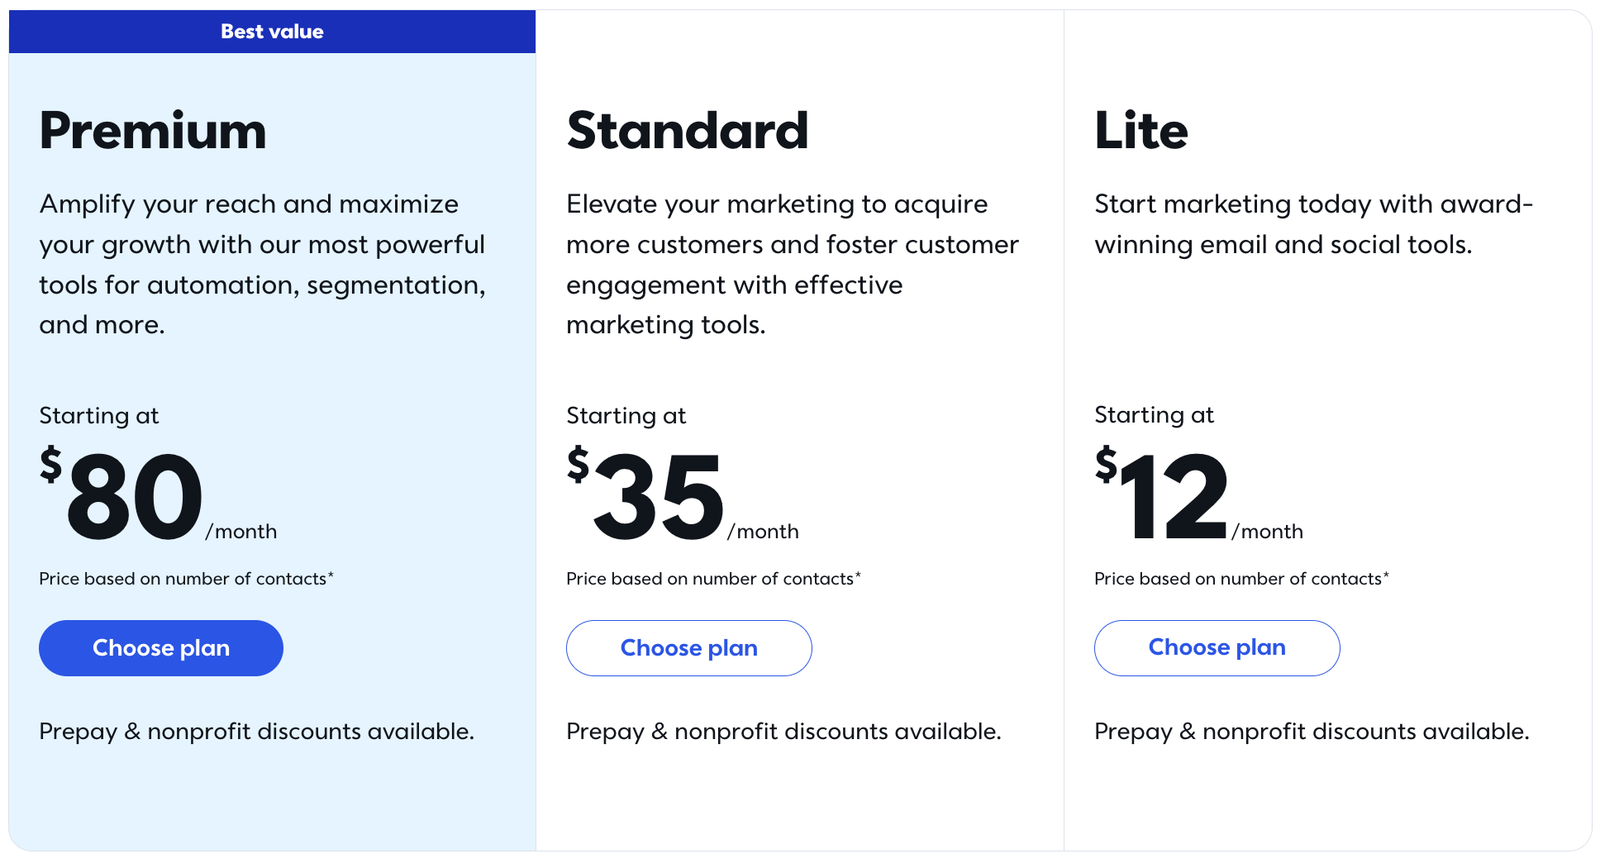This screenshot has height=860, width=1600.
Task: Click Choose plan button for Standard
Action: 689,648
